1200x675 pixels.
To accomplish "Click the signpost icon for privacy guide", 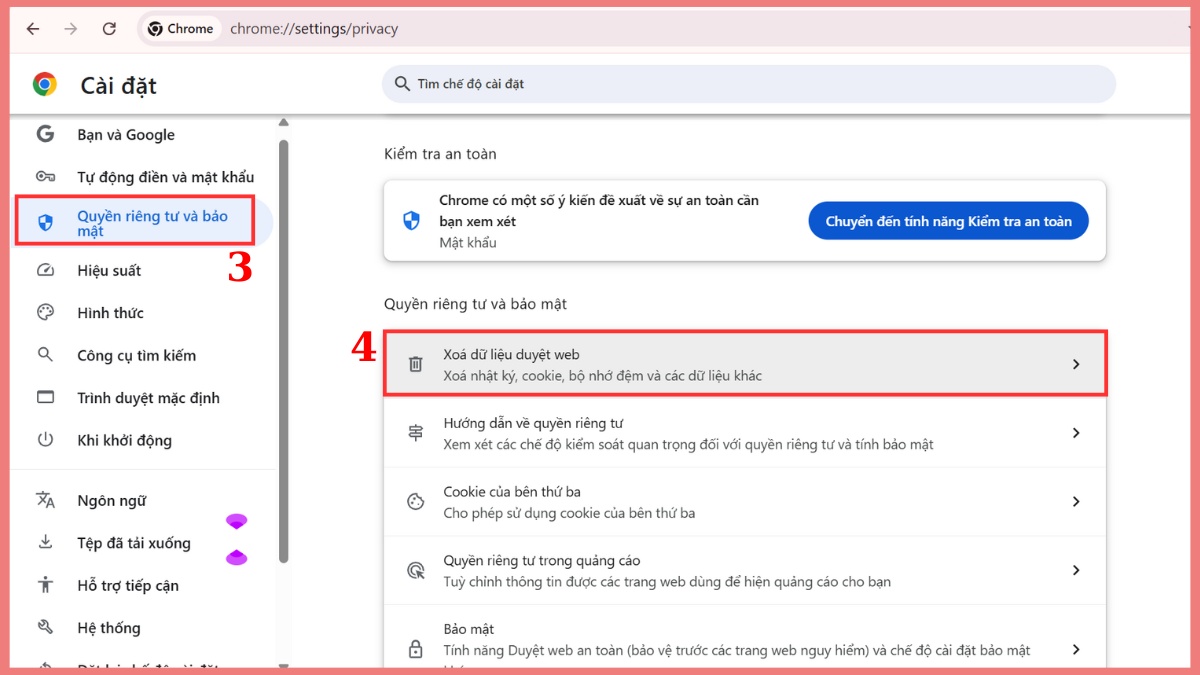I will point(416,433).
